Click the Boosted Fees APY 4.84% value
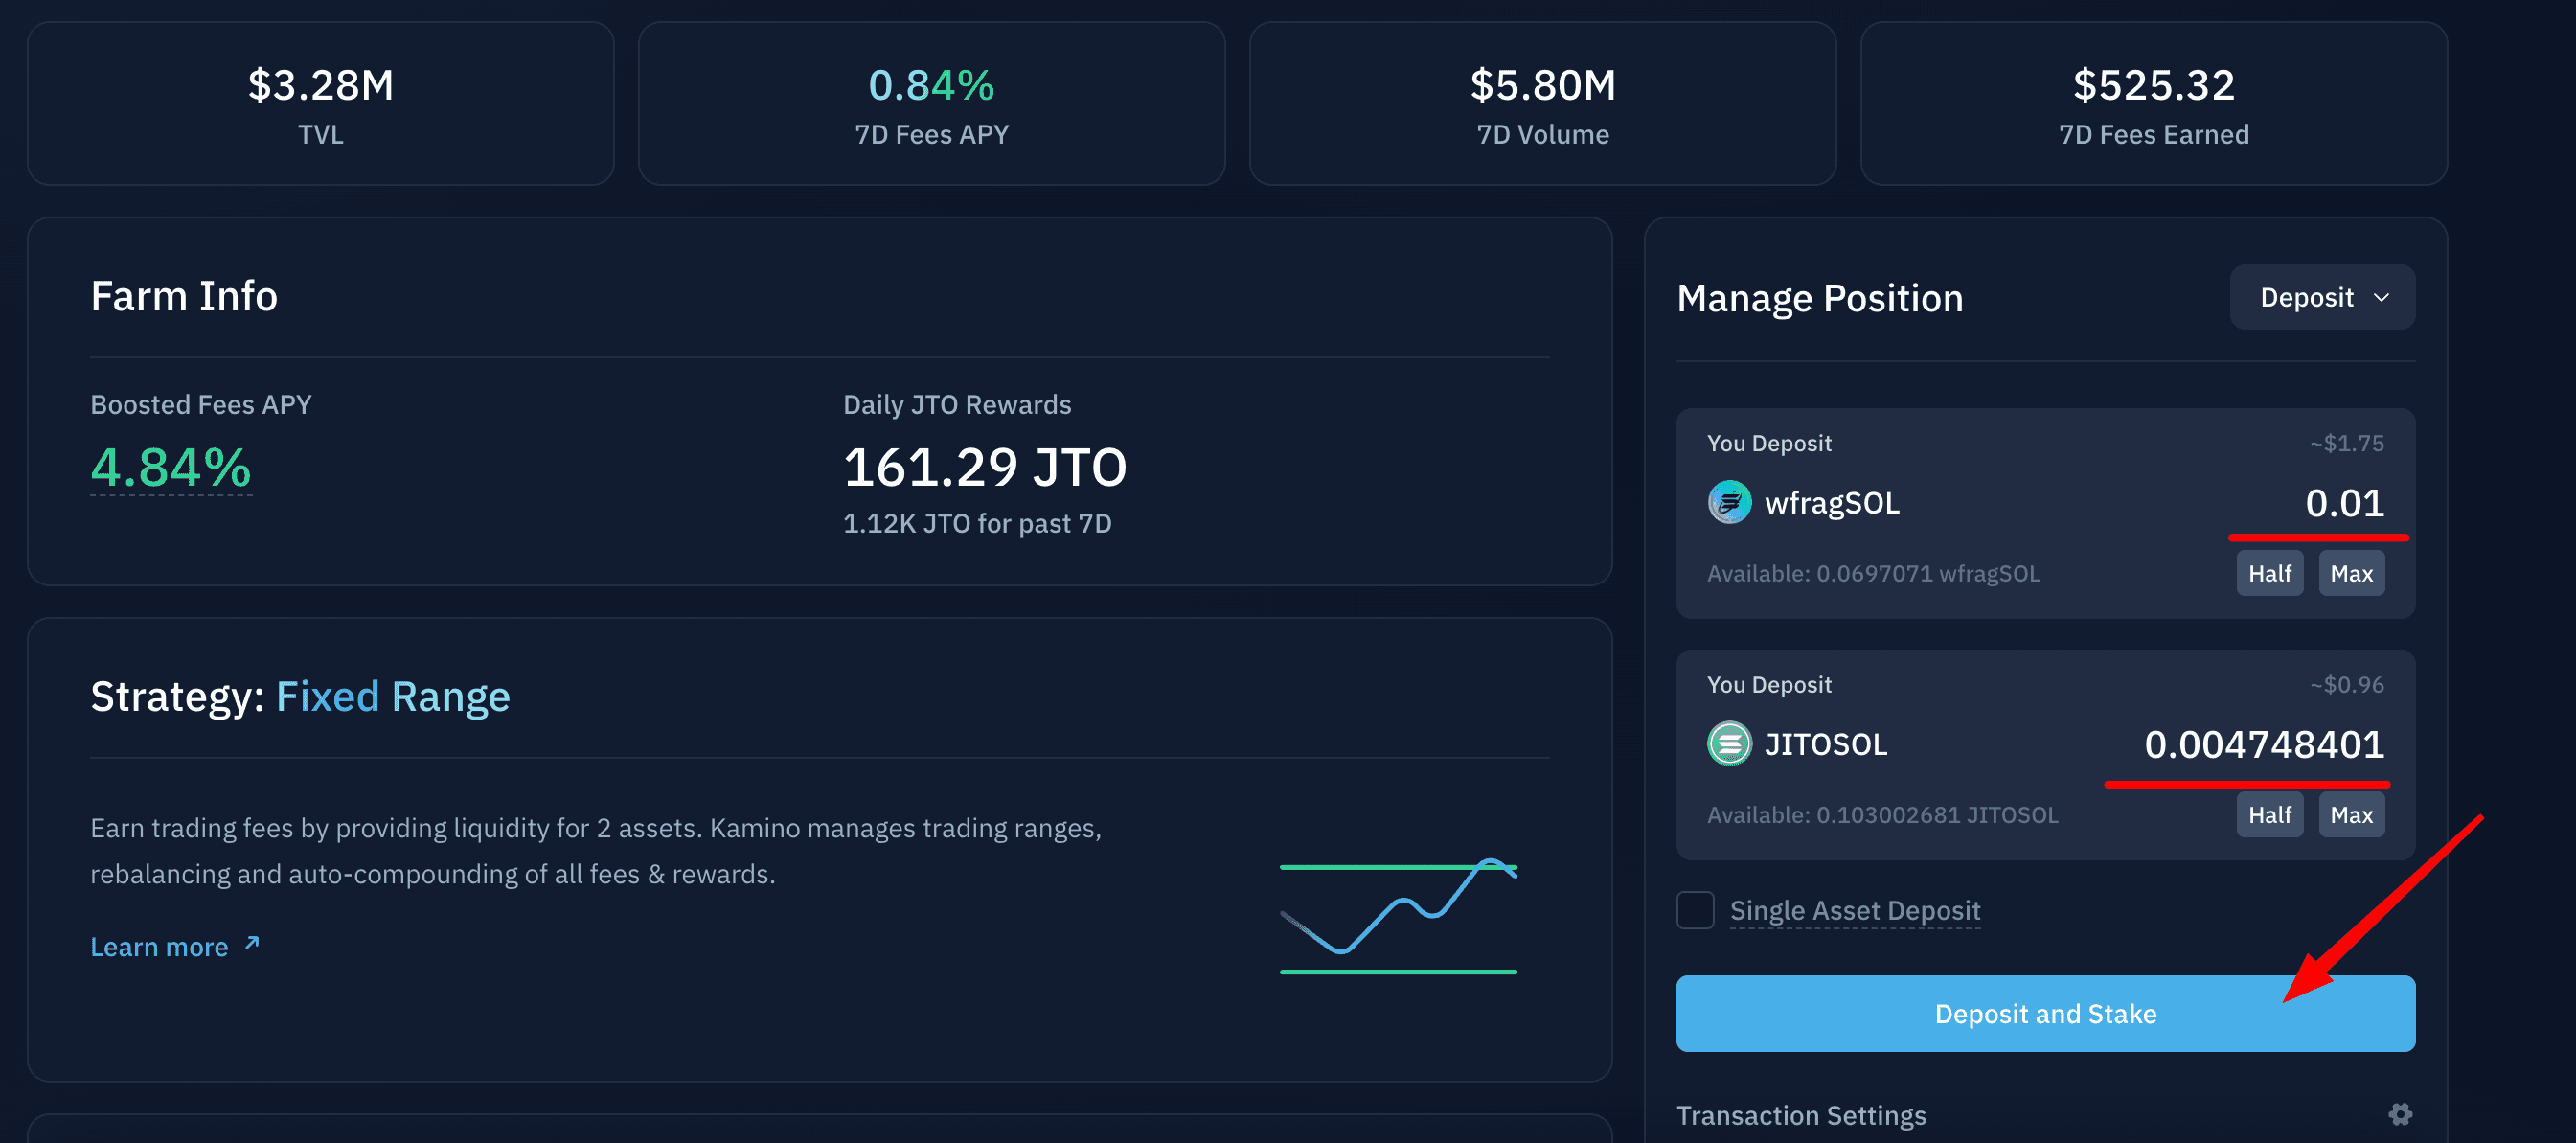The height and width of the screenshot is (1143, 2576). 171,467
